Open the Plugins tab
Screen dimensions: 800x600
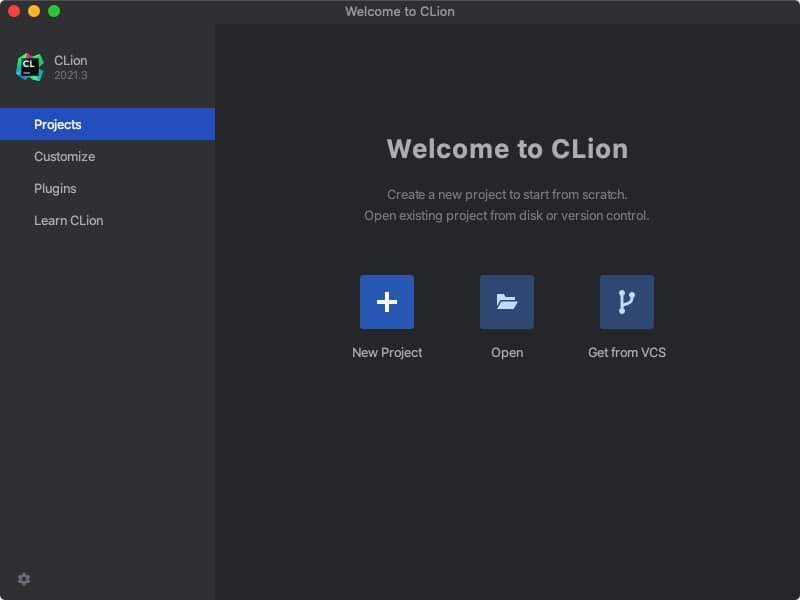tap(108, 188)
